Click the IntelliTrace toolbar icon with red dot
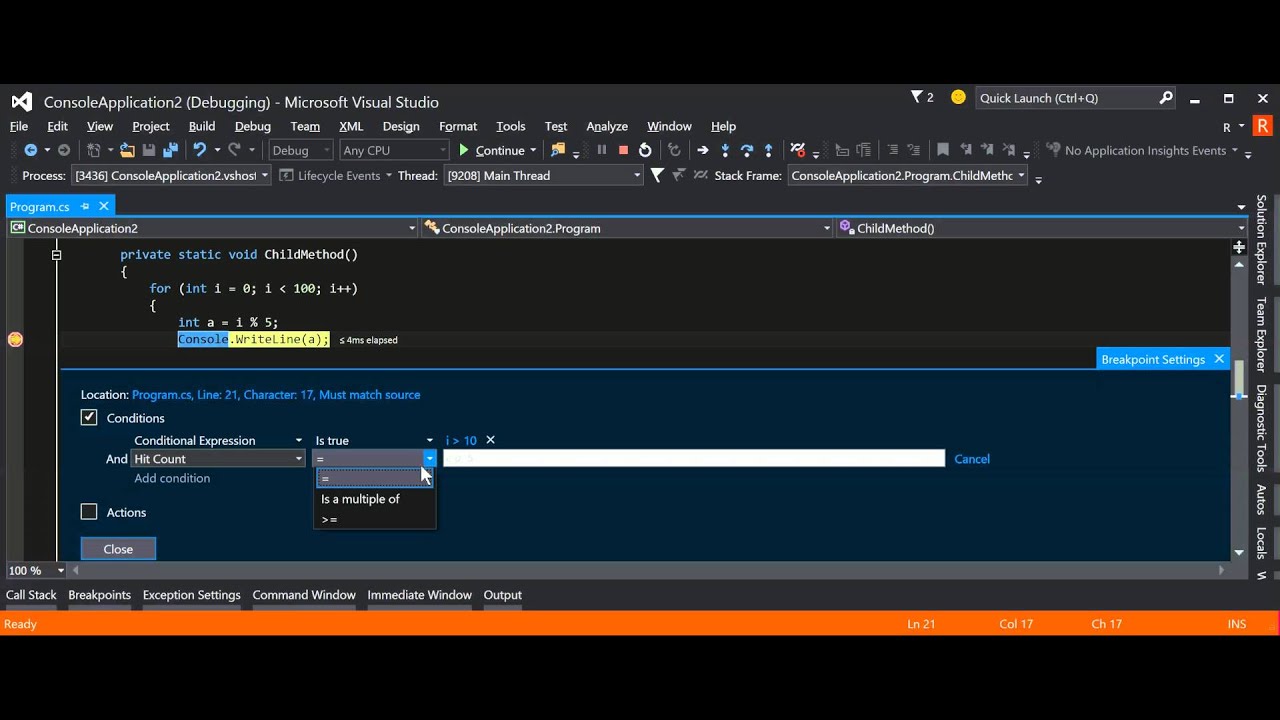Viewport: 1280px width, 720px height. [x=797, y=150]
